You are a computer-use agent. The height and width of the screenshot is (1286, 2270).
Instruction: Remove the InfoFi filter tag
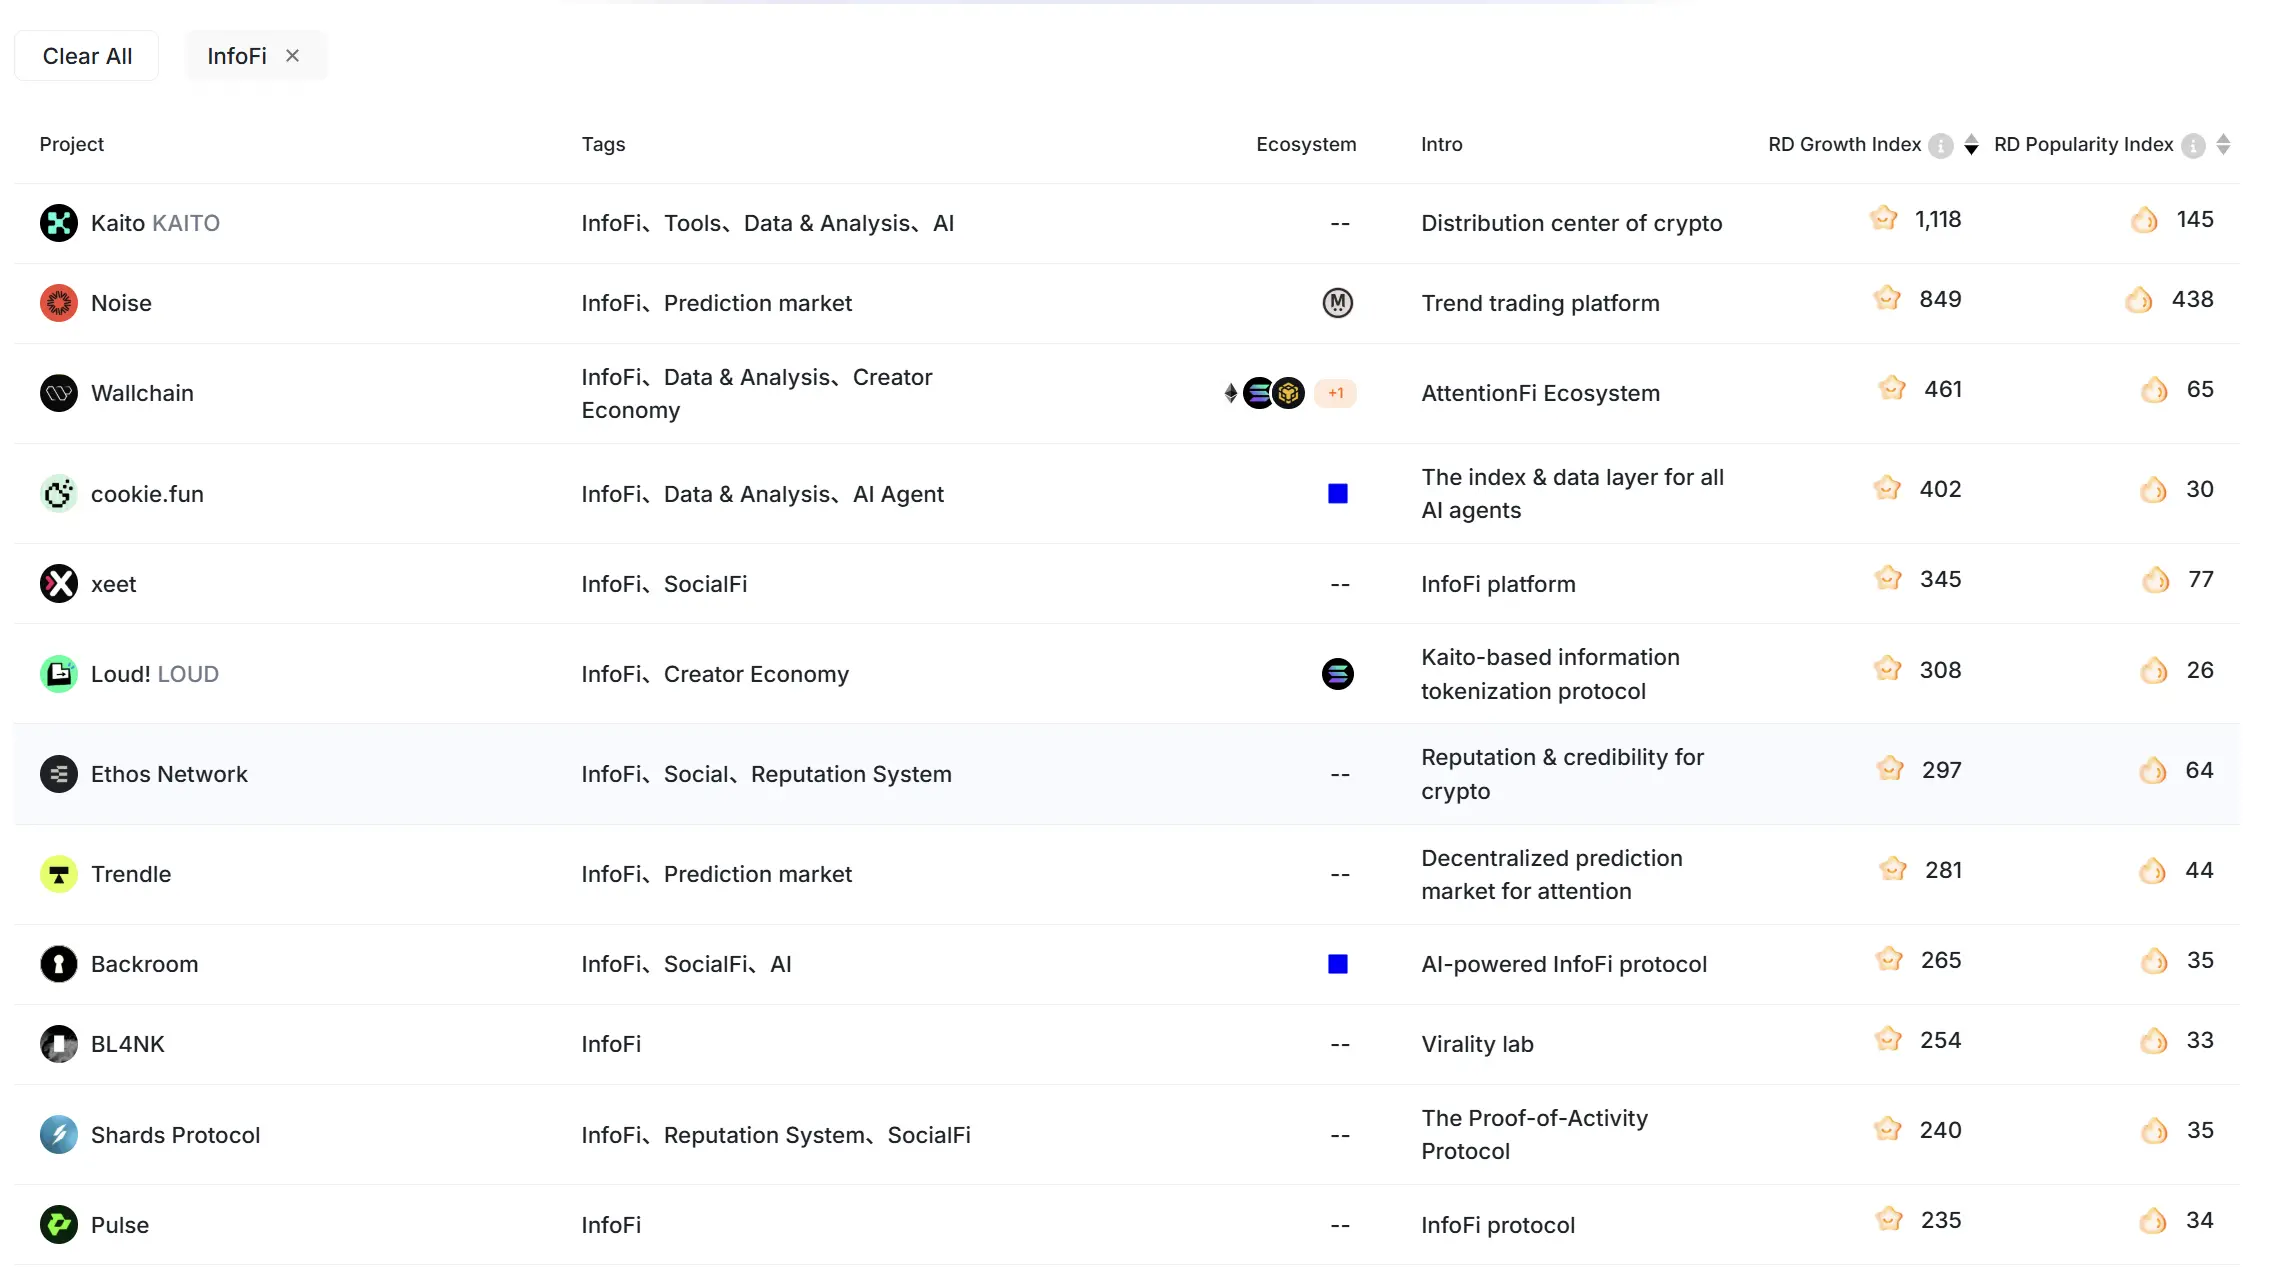[x=292, y=56]
